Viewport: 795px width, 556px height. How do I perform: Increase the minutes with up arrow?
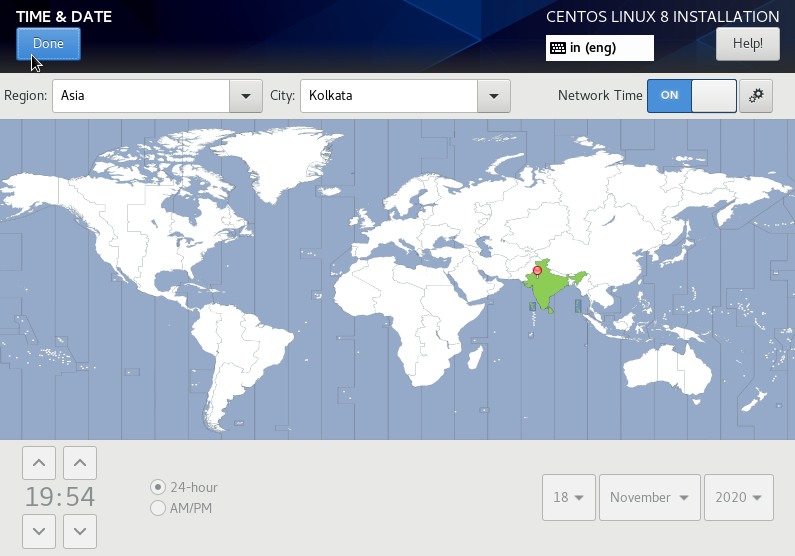pyautogui.click(x=80, y=463)
